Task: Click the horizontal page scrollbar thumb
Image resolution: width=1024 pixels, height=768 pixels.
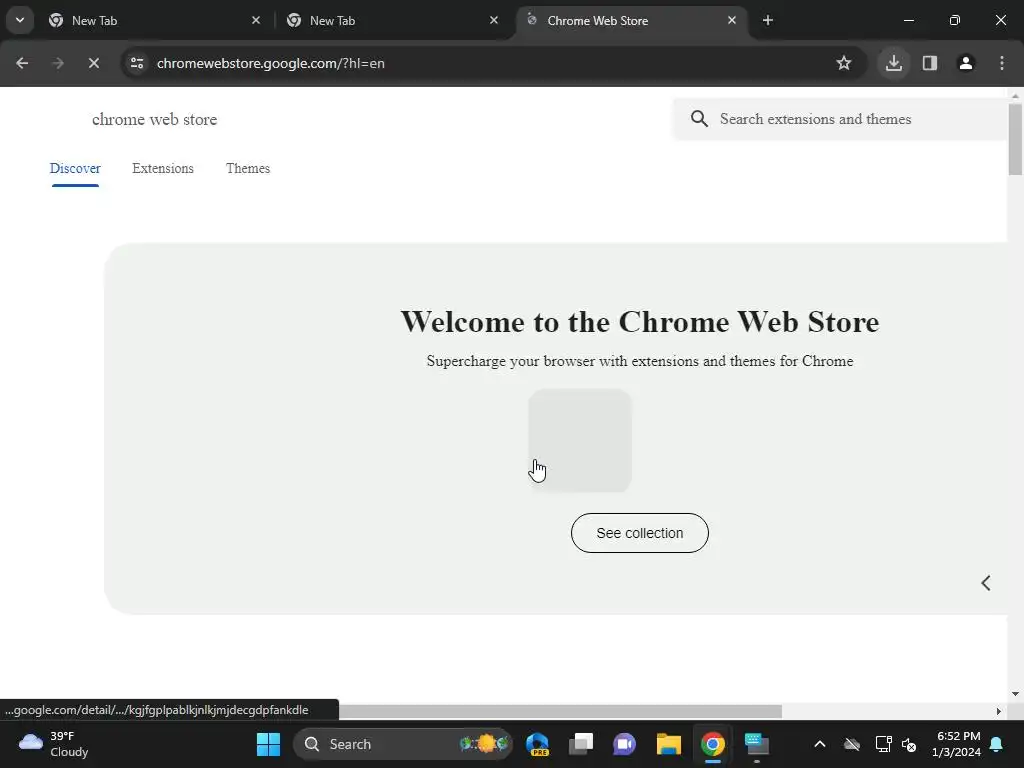Action: point(560,711)
